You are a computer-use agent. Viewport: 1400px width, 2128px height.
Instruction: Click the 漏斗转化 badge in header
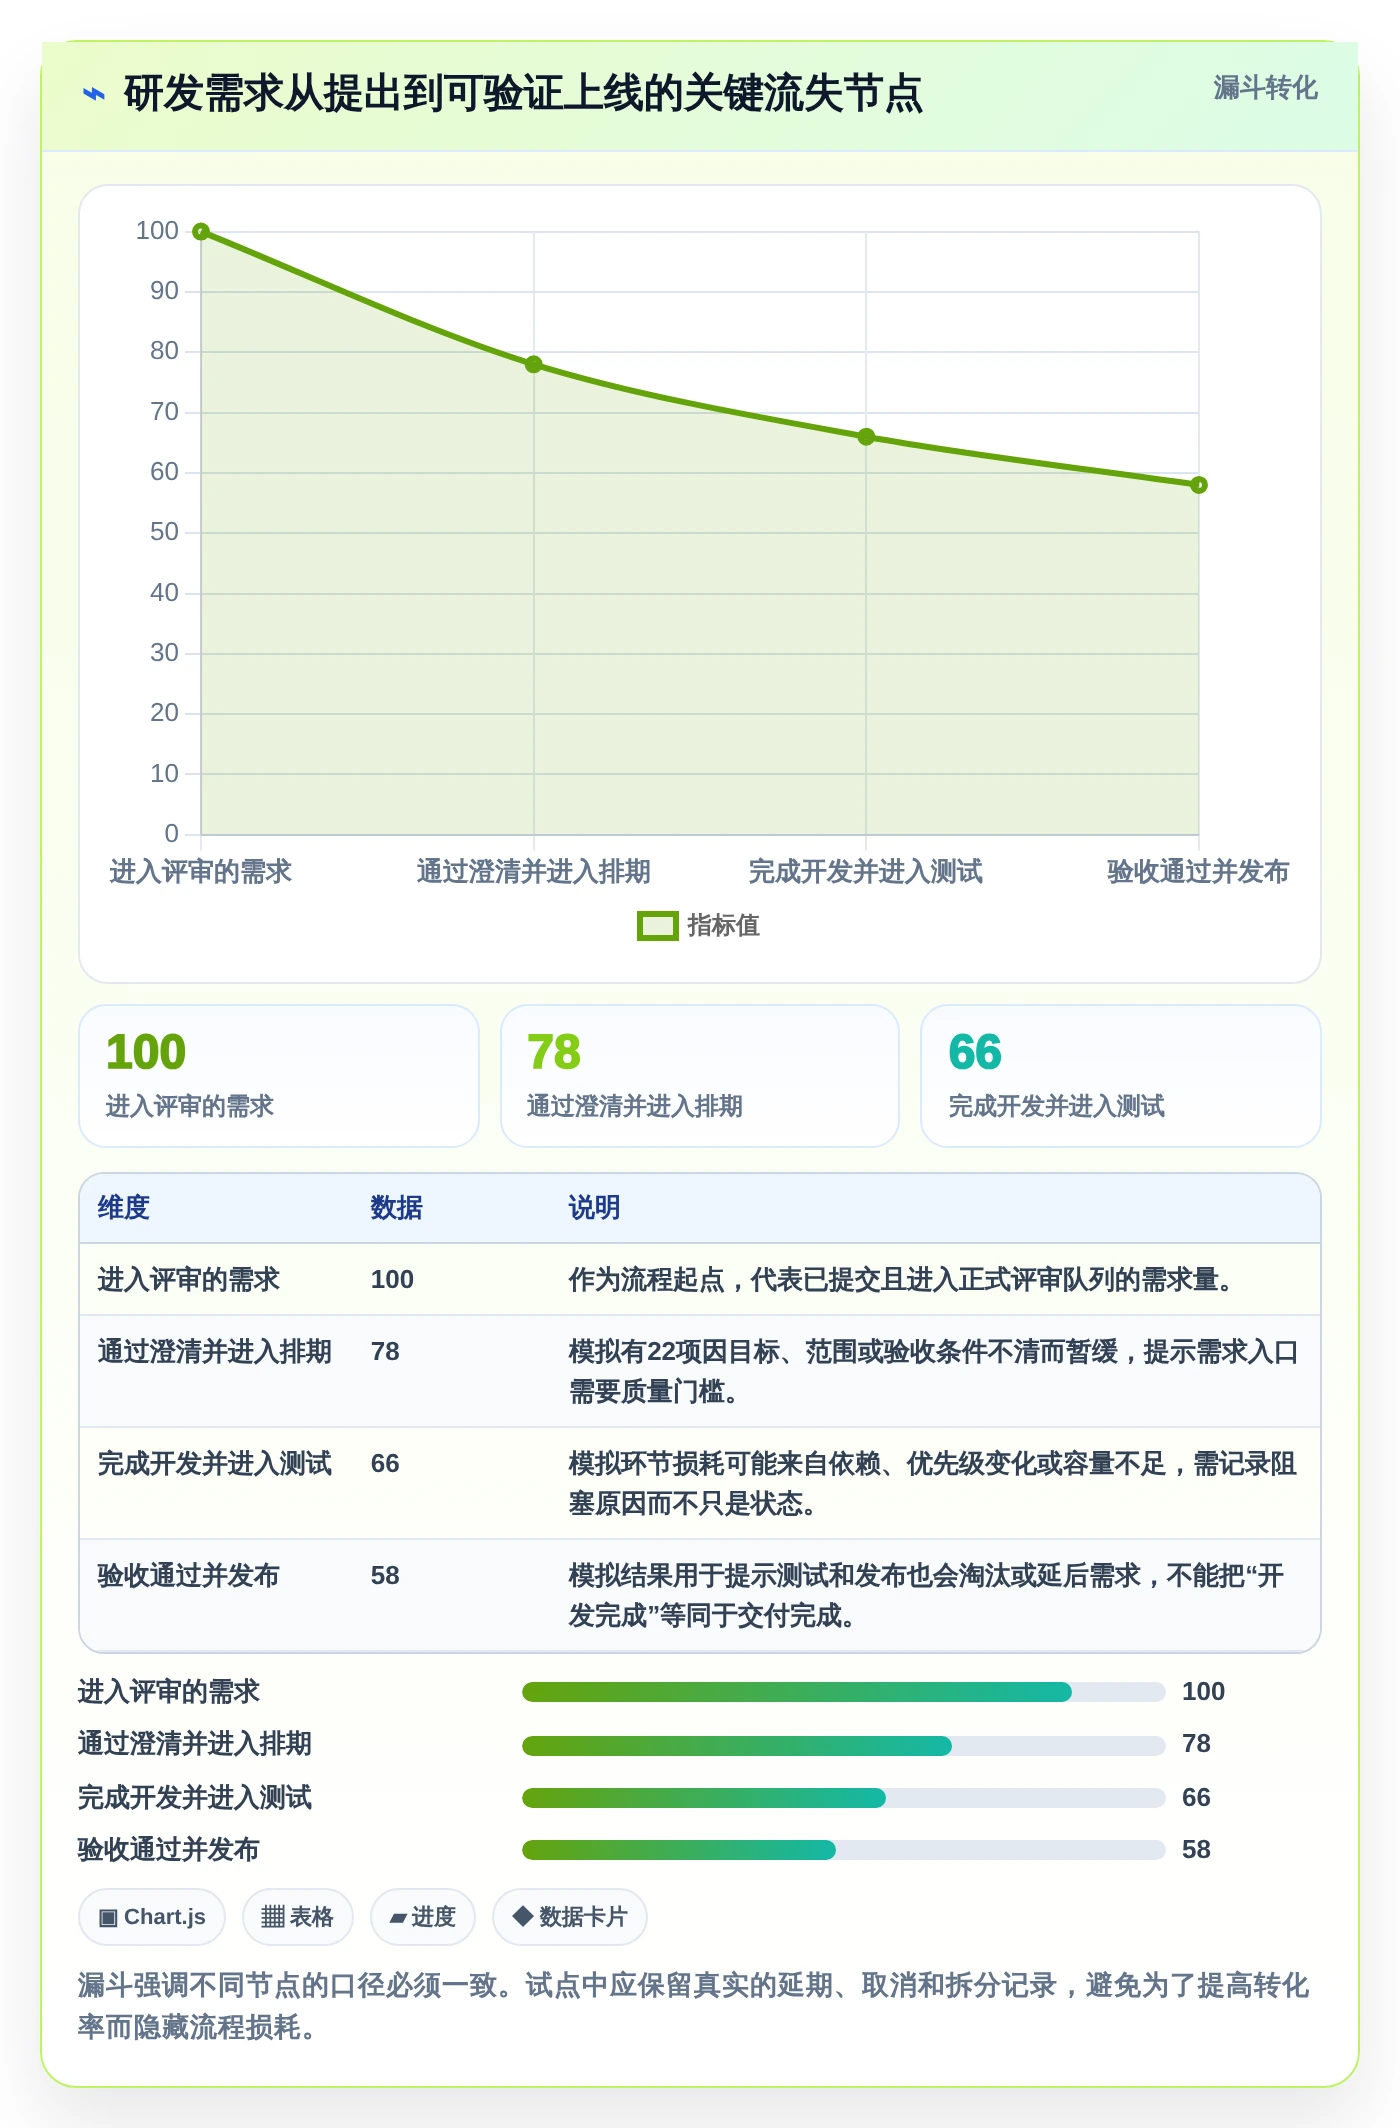[x=1265, y=88]
